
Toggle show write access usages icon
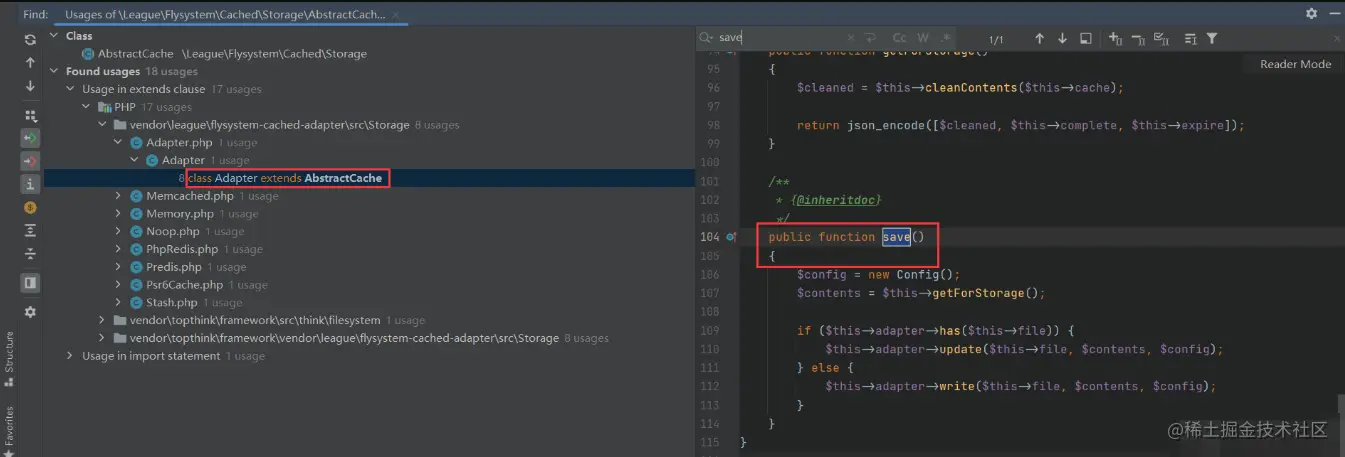tap(30, 160)
